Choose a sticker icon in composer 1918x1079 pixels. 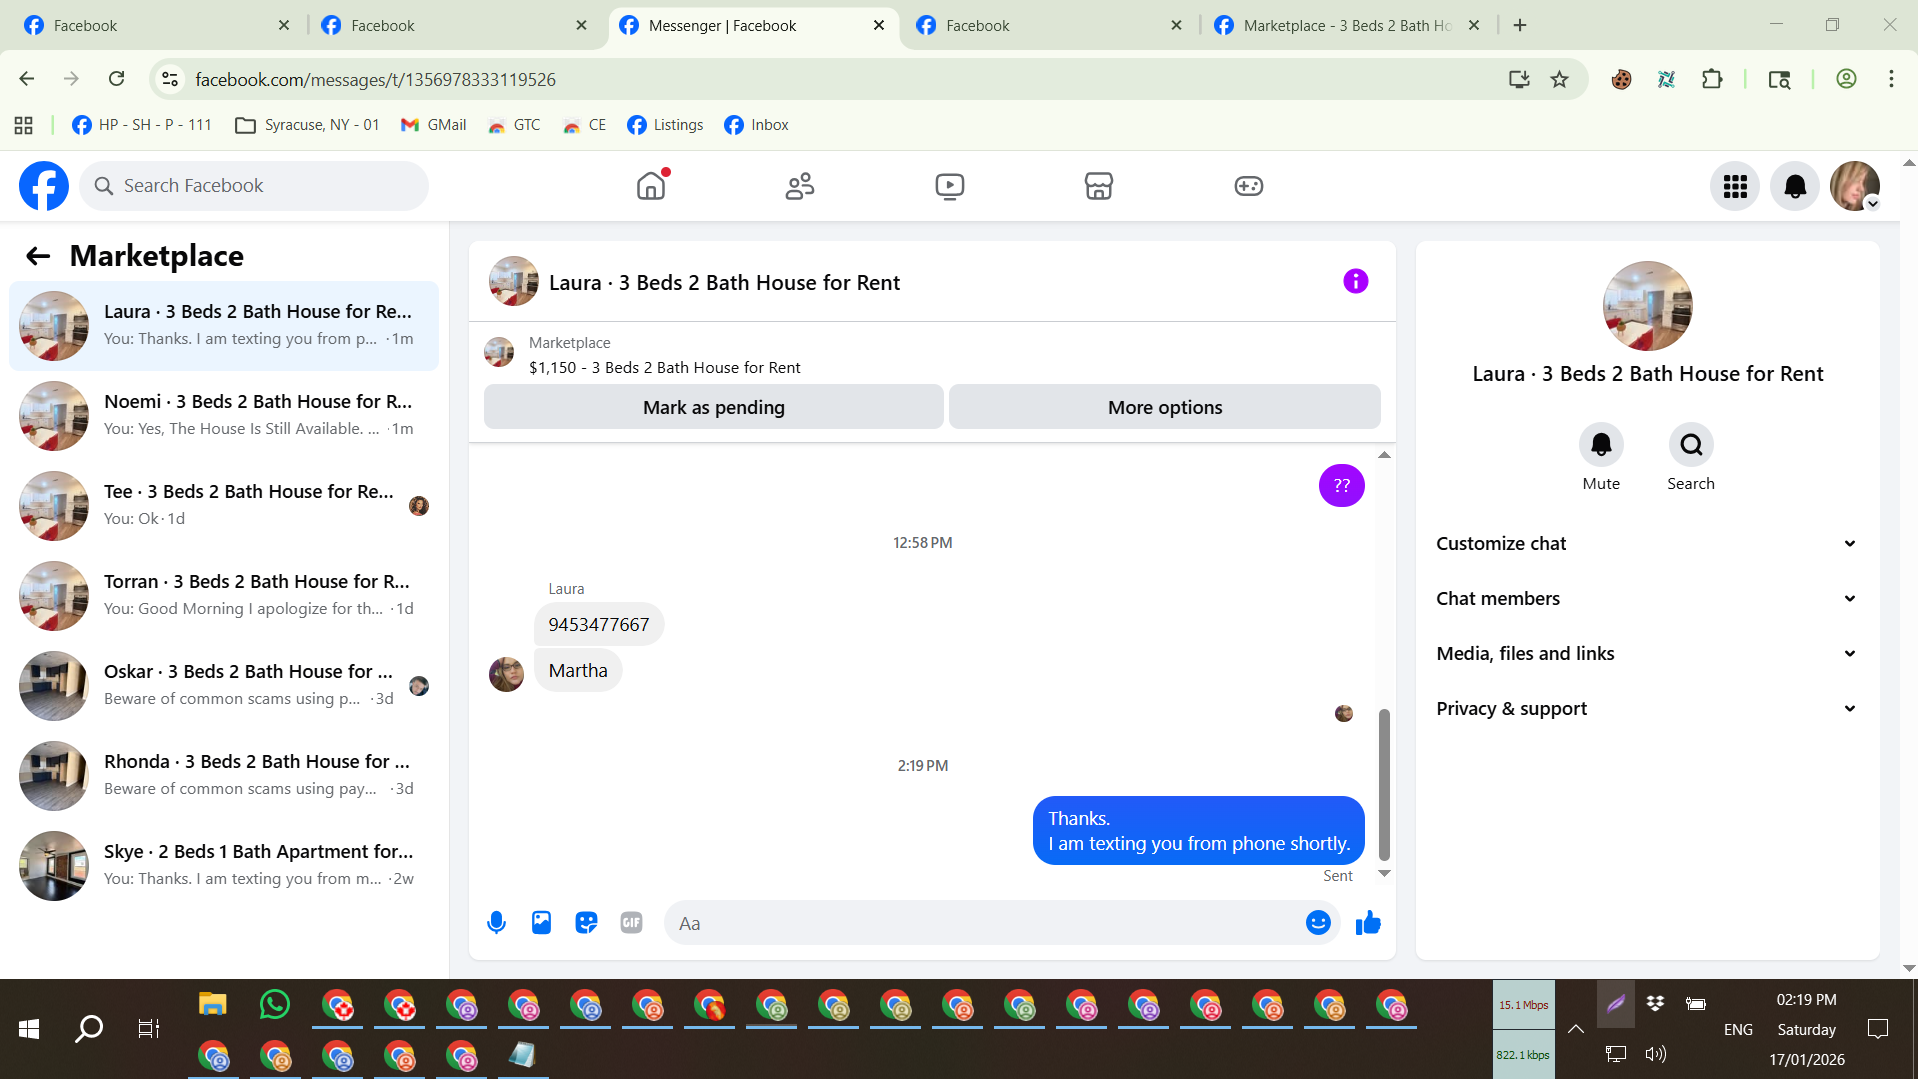point(586,923)
